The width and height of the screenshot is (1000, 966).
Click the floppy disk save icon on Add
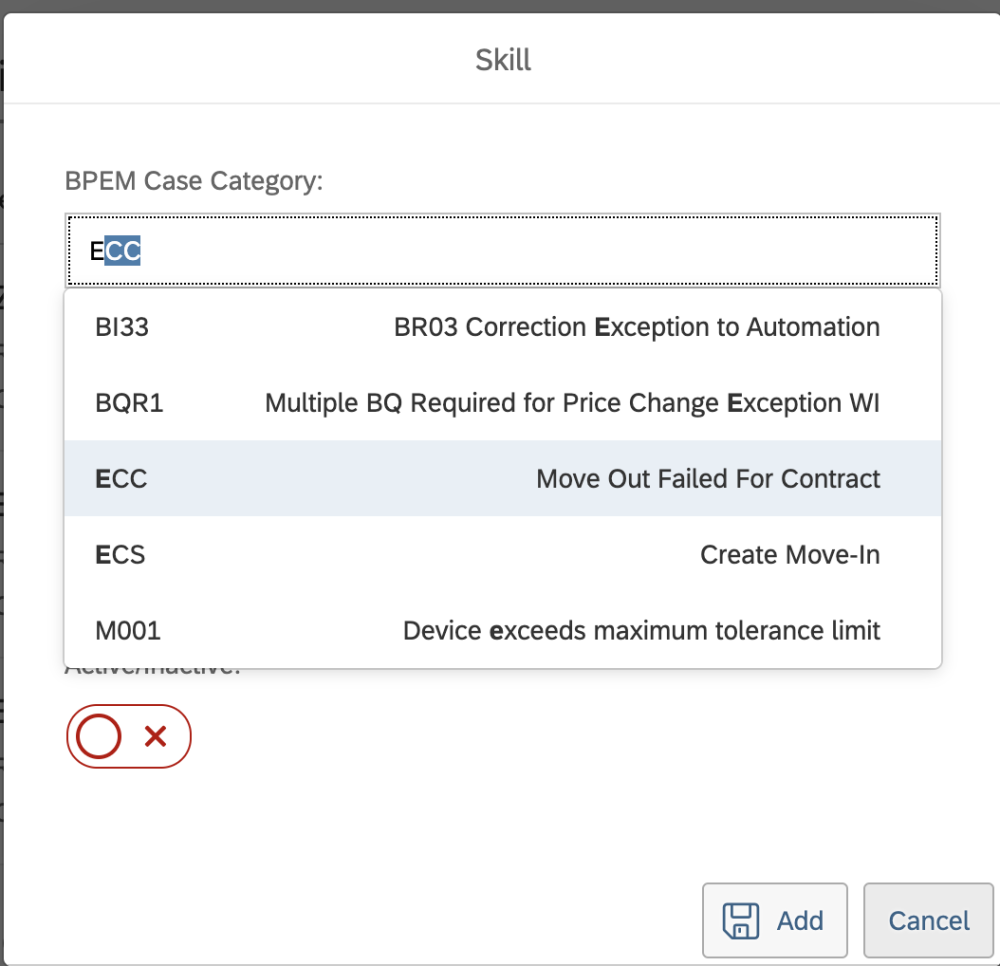click(741, 921)
